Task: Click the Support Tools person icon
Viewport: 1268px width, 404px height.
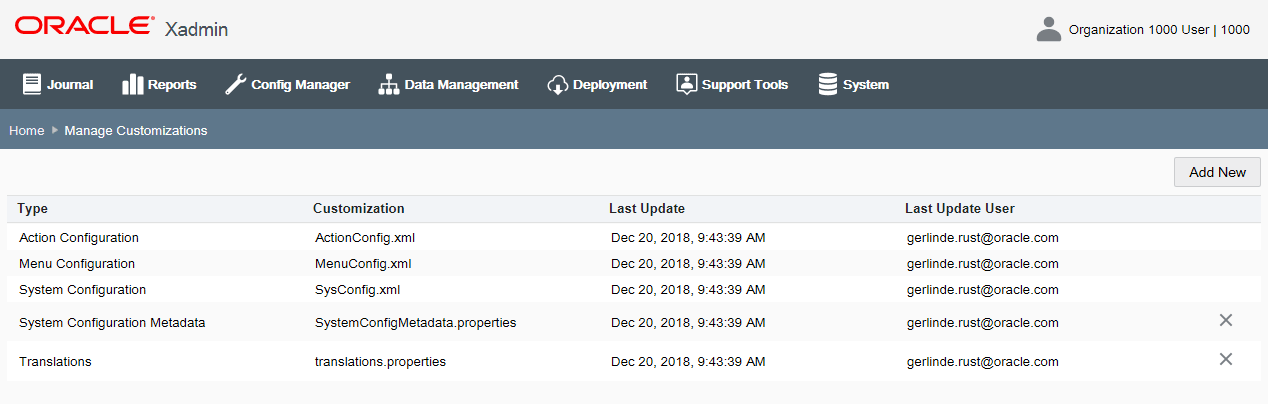Action: (686, 84)
